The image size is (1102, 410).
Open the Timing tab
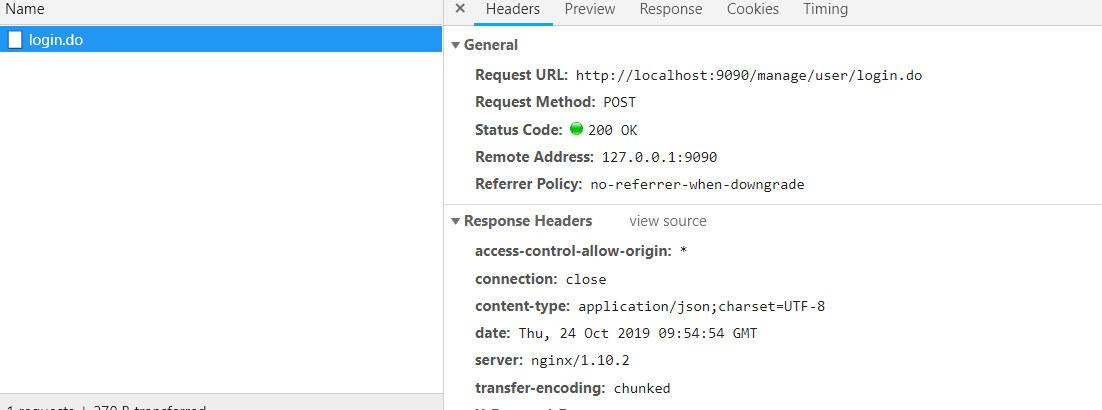[x=825, y=9]
